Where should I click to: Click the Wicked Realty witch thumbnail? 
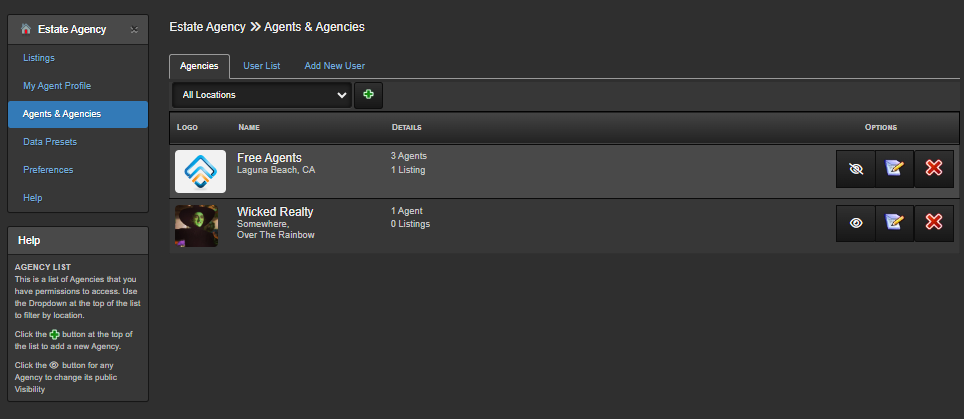tap(196, 225)
